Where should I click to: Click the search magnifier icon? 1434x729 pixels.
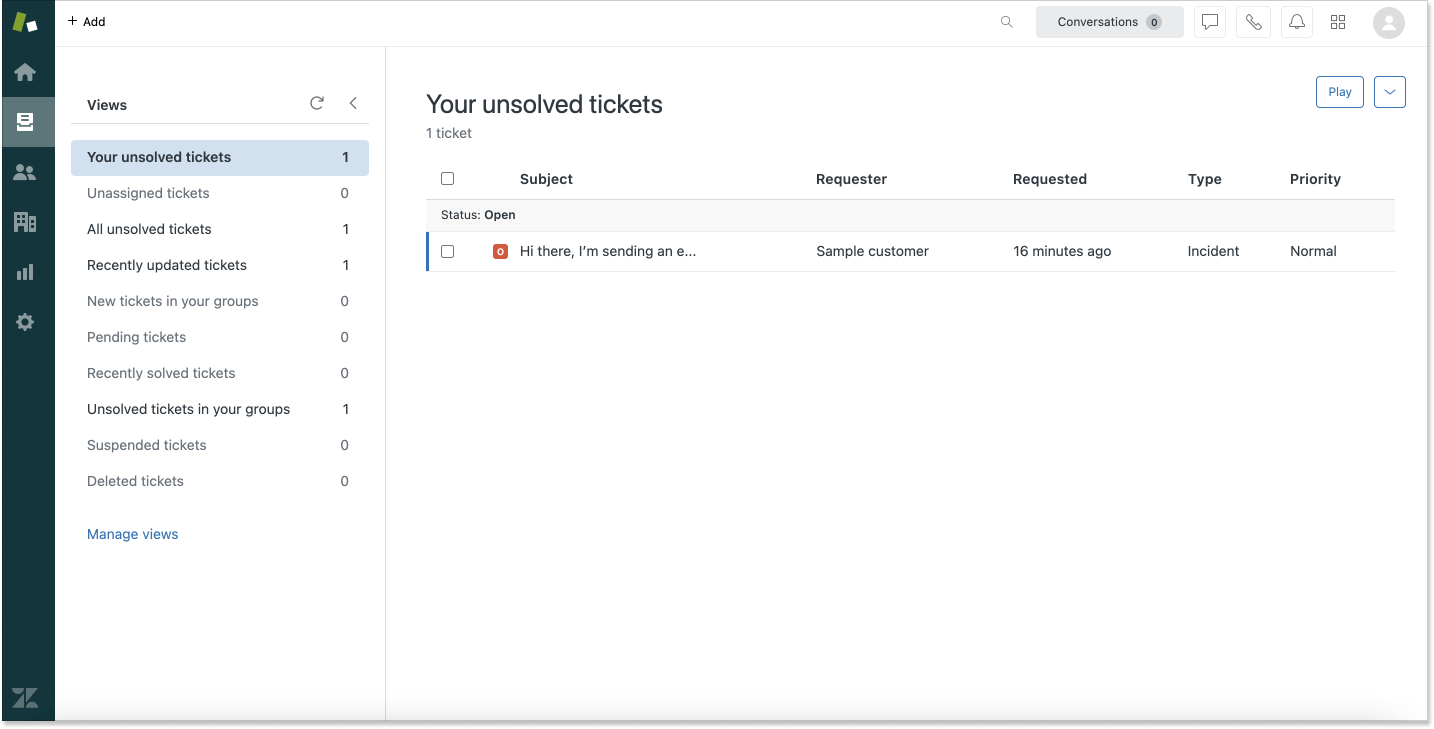pos(1007,22)
